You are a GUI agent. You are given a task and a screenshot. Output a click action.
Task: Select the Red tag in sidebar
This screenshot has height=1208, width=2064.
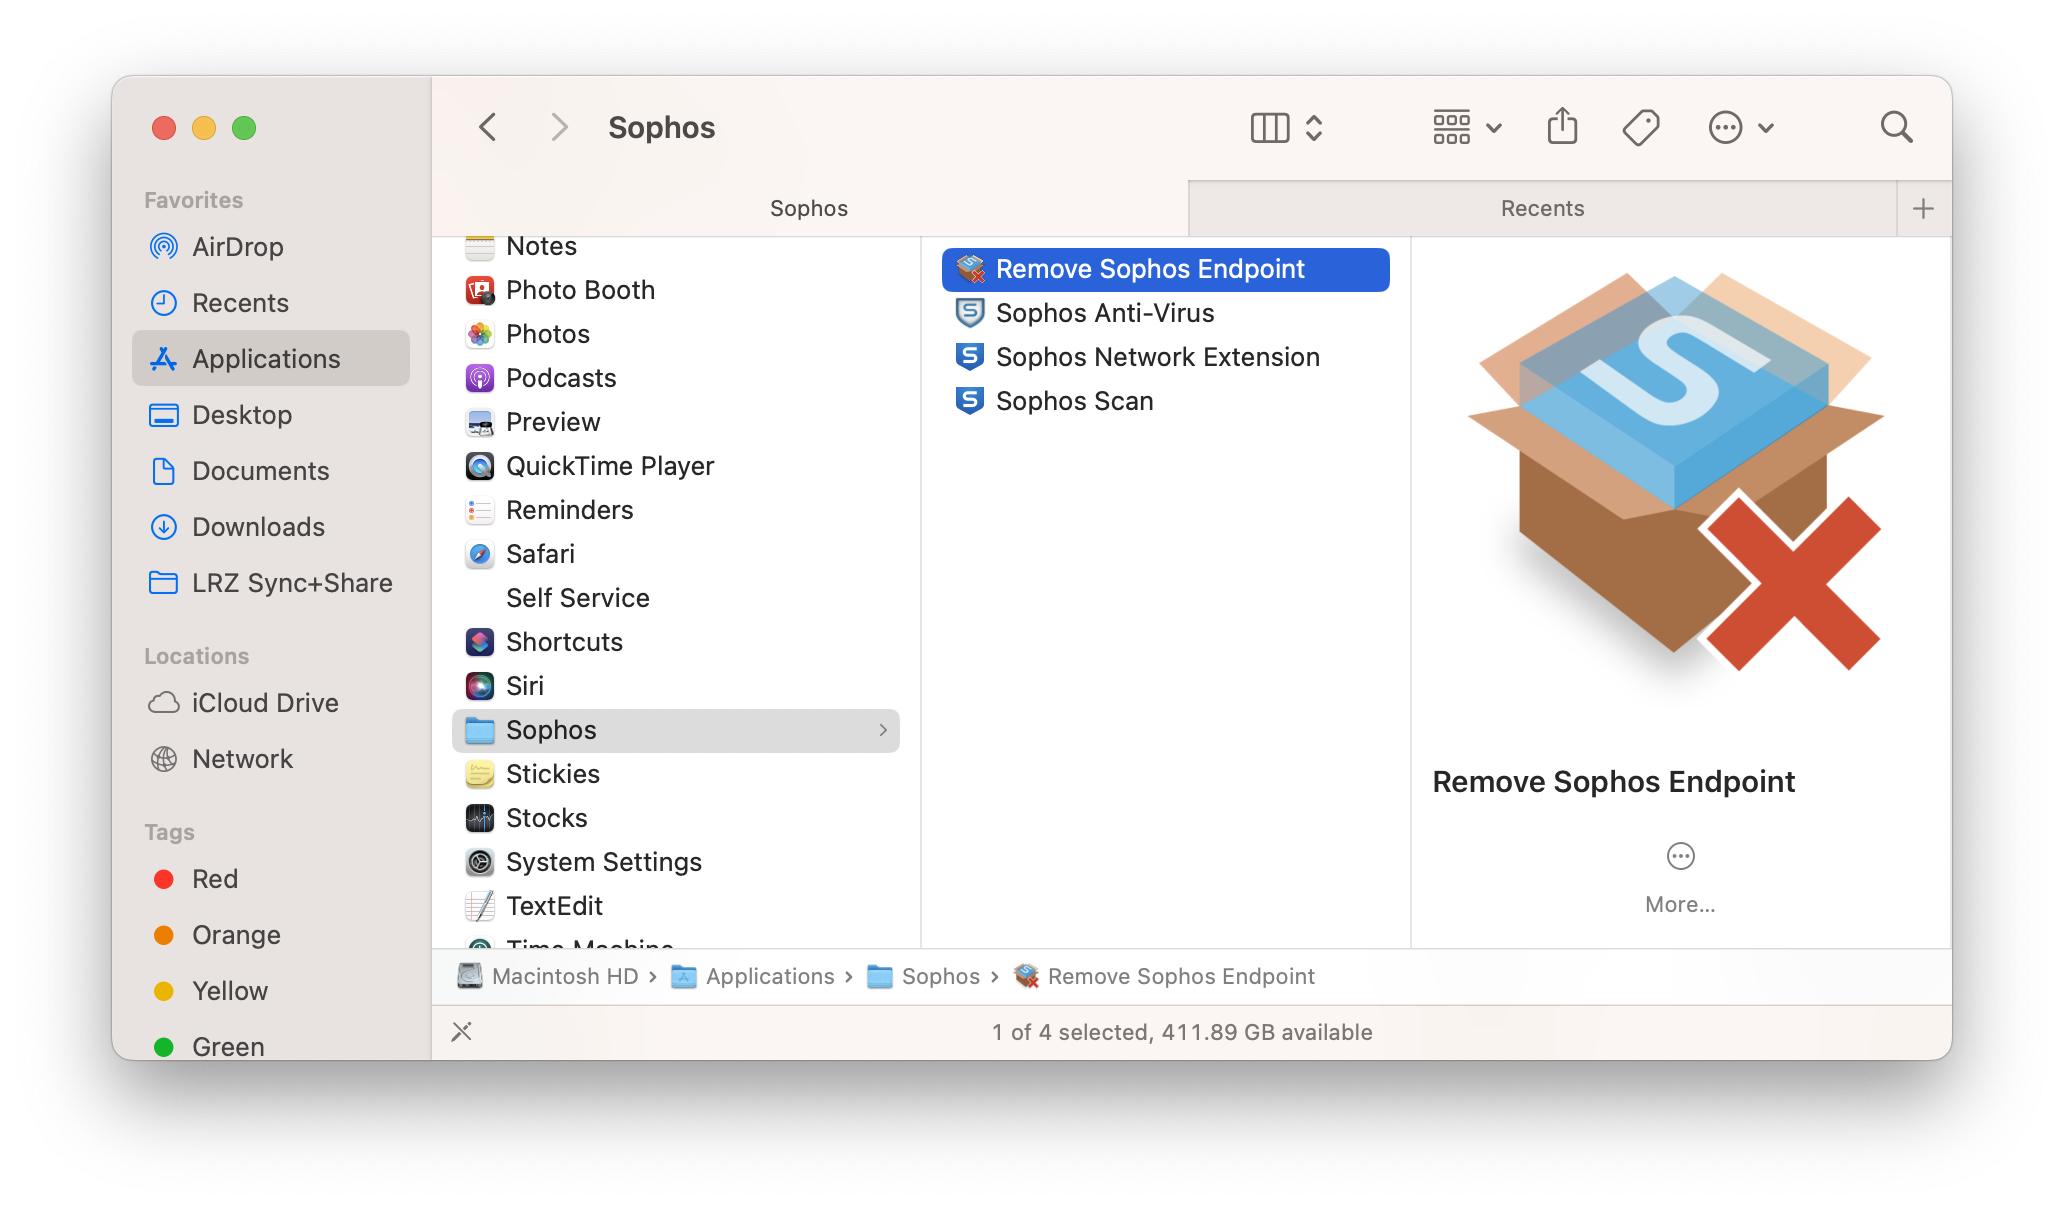(214, 879)
